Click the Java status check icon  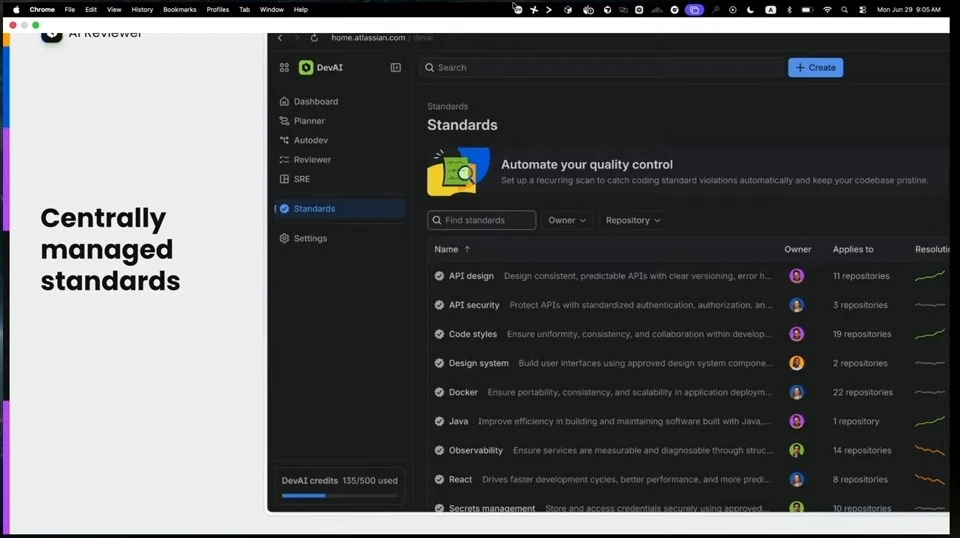pyautogui.click(x=439, y=421)
